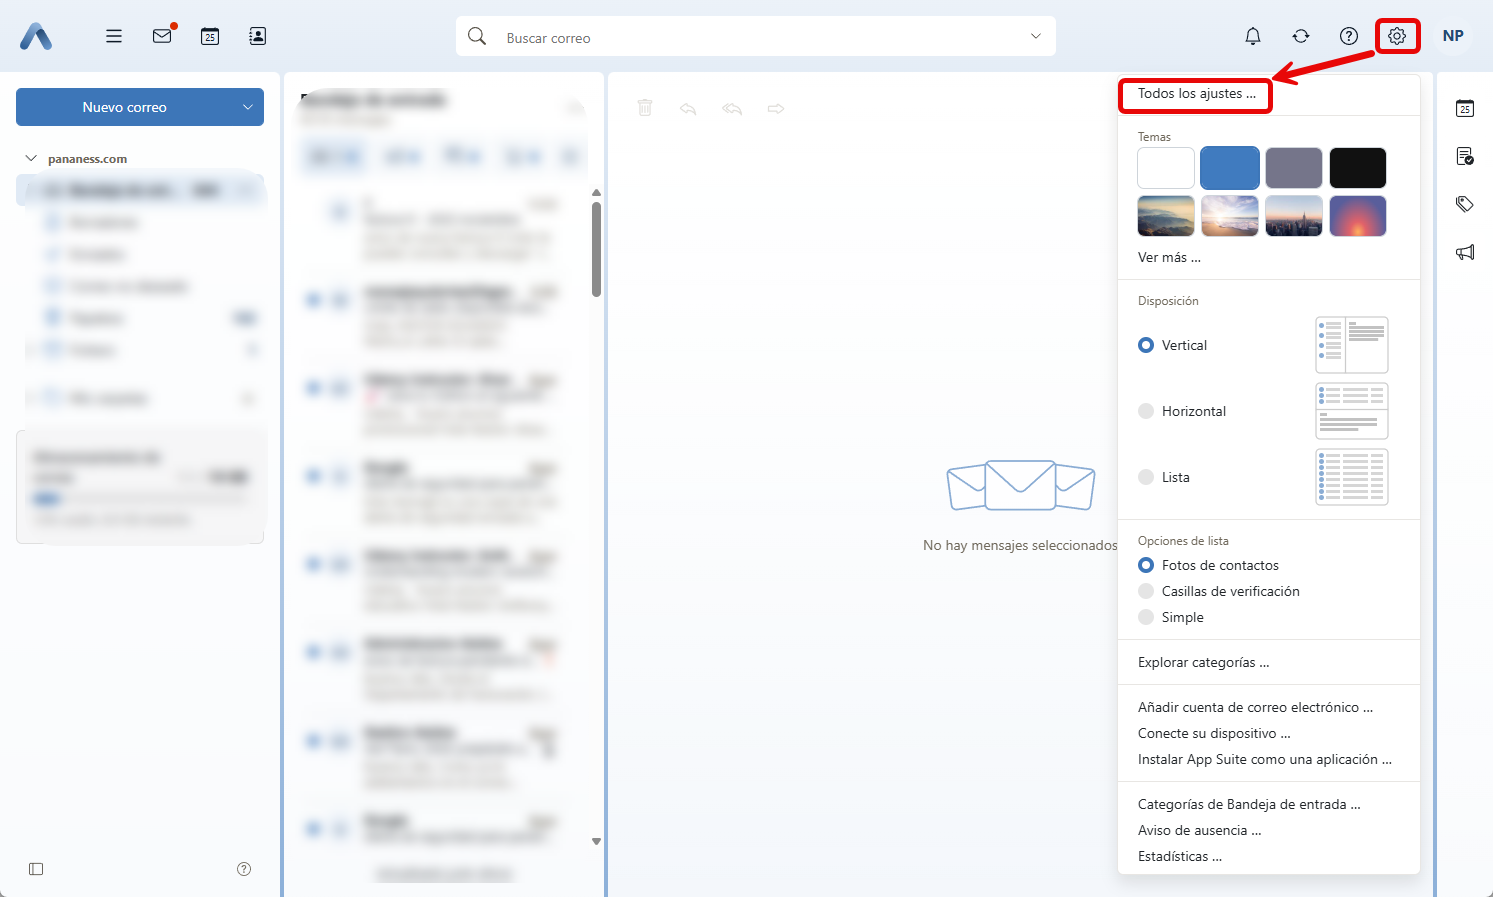The image size is (1493, 897).
Task: Expand the Nuevo correo dropdown arrow
Action: click(x=248, y=107)
